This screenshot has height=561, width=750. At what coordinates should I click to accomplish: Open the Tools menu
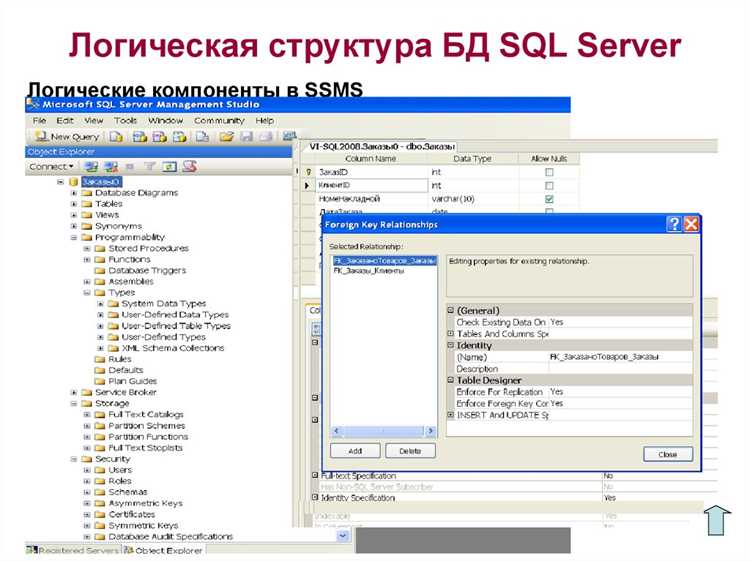tap(125, 121)
